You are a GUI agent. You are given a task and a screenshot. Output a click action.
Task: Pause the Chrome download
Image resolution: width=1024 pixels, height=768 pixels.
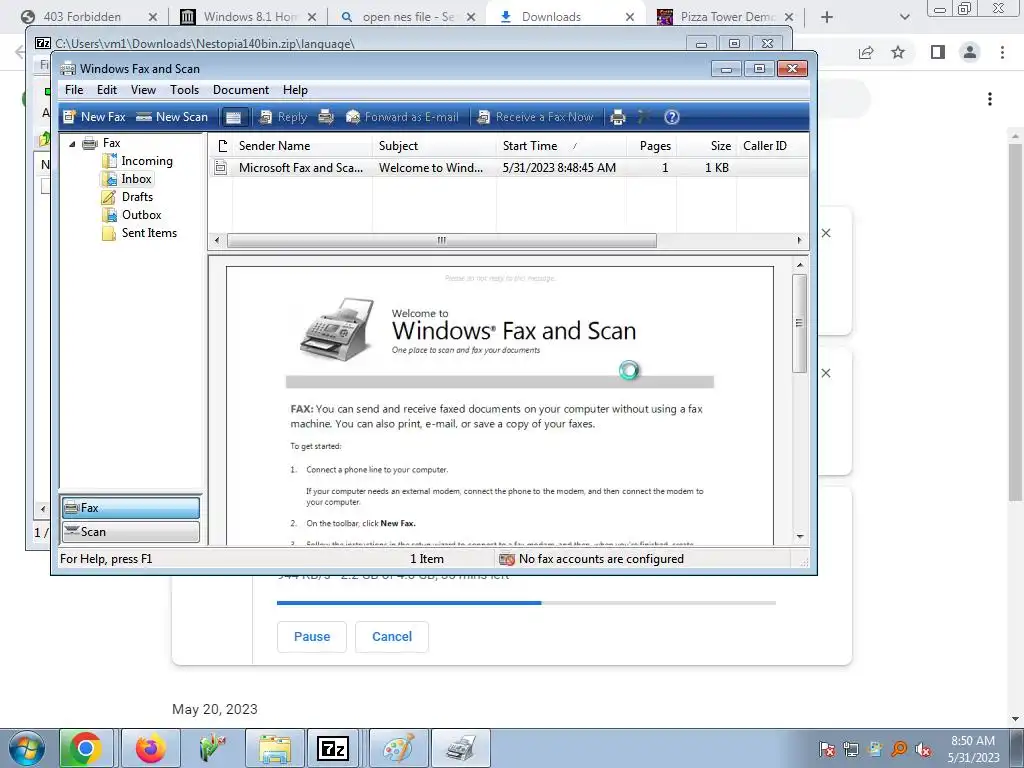click(x=312, y=637)
